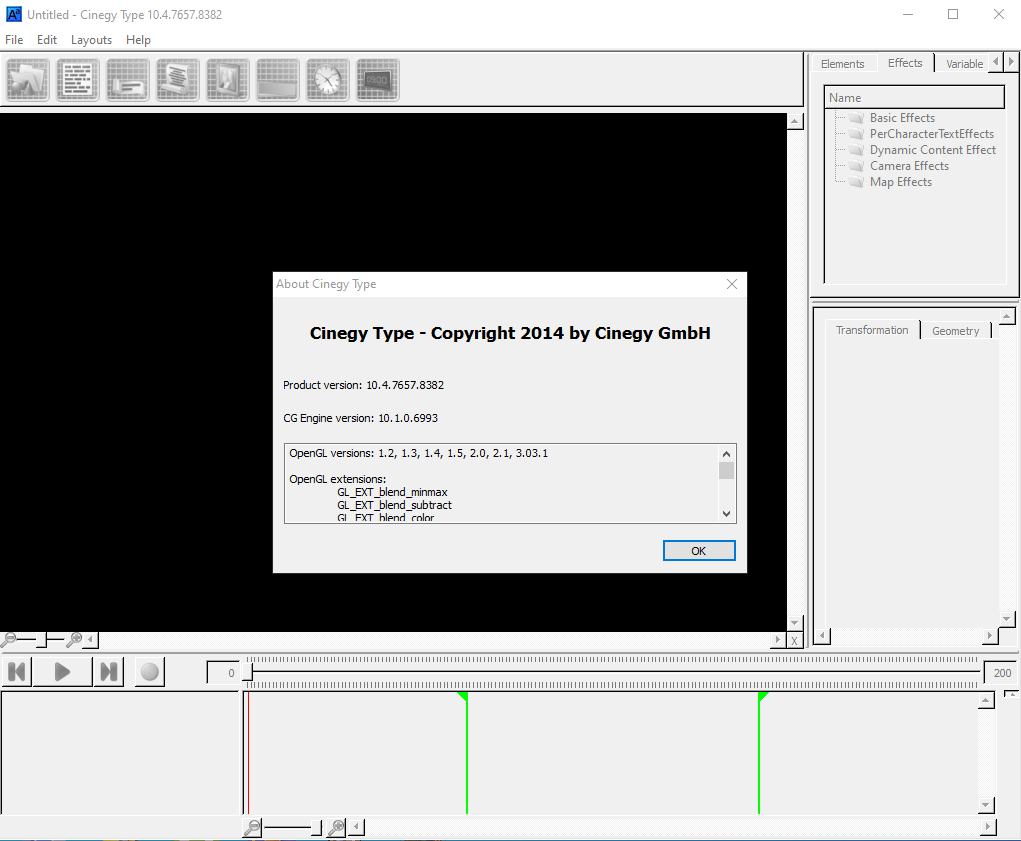Click the end frame field showing 200
The height and width of the screenshot is (841, 1021).
coord(1001,673)
